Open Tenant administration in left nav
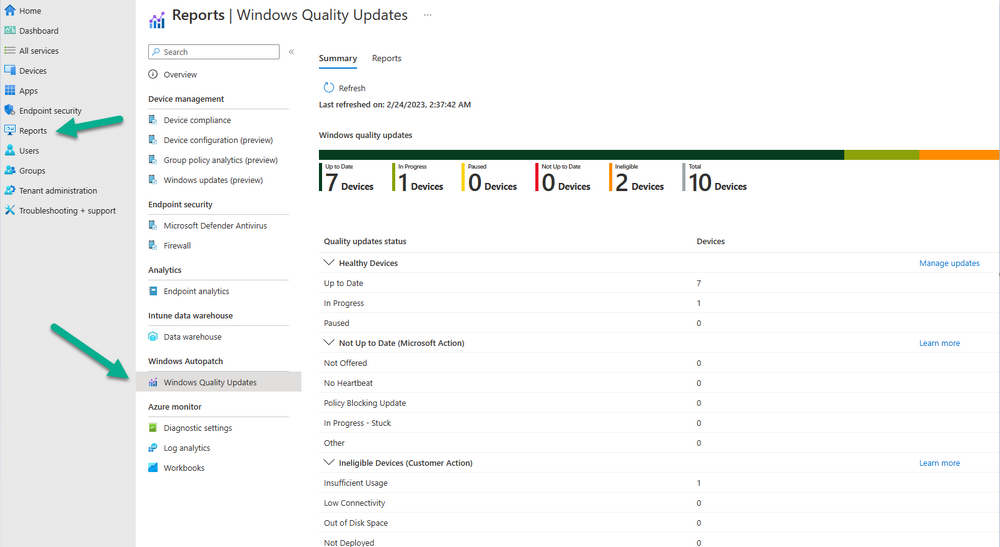The height and width of the screenshot is (547, 1000). [58, 190]
